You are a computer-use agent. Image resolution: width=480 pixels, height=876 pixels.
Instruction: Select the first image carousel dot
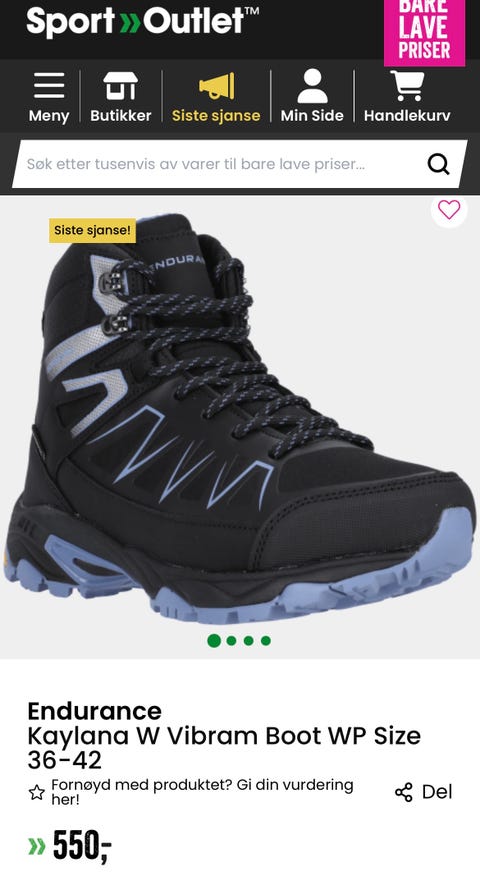[x=213, y=641]
